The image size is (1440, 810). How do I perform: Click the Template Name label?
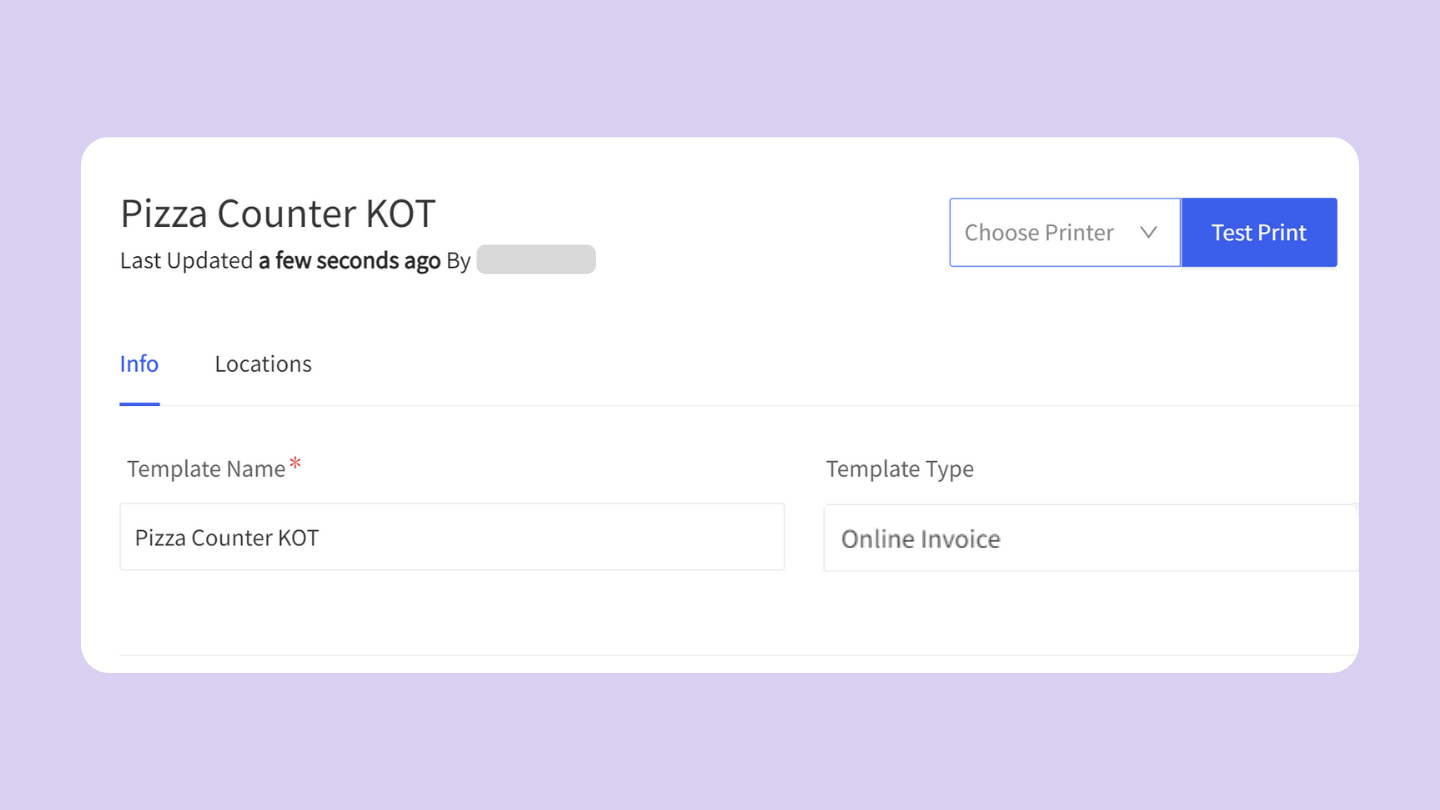click(x=204, y=468)
